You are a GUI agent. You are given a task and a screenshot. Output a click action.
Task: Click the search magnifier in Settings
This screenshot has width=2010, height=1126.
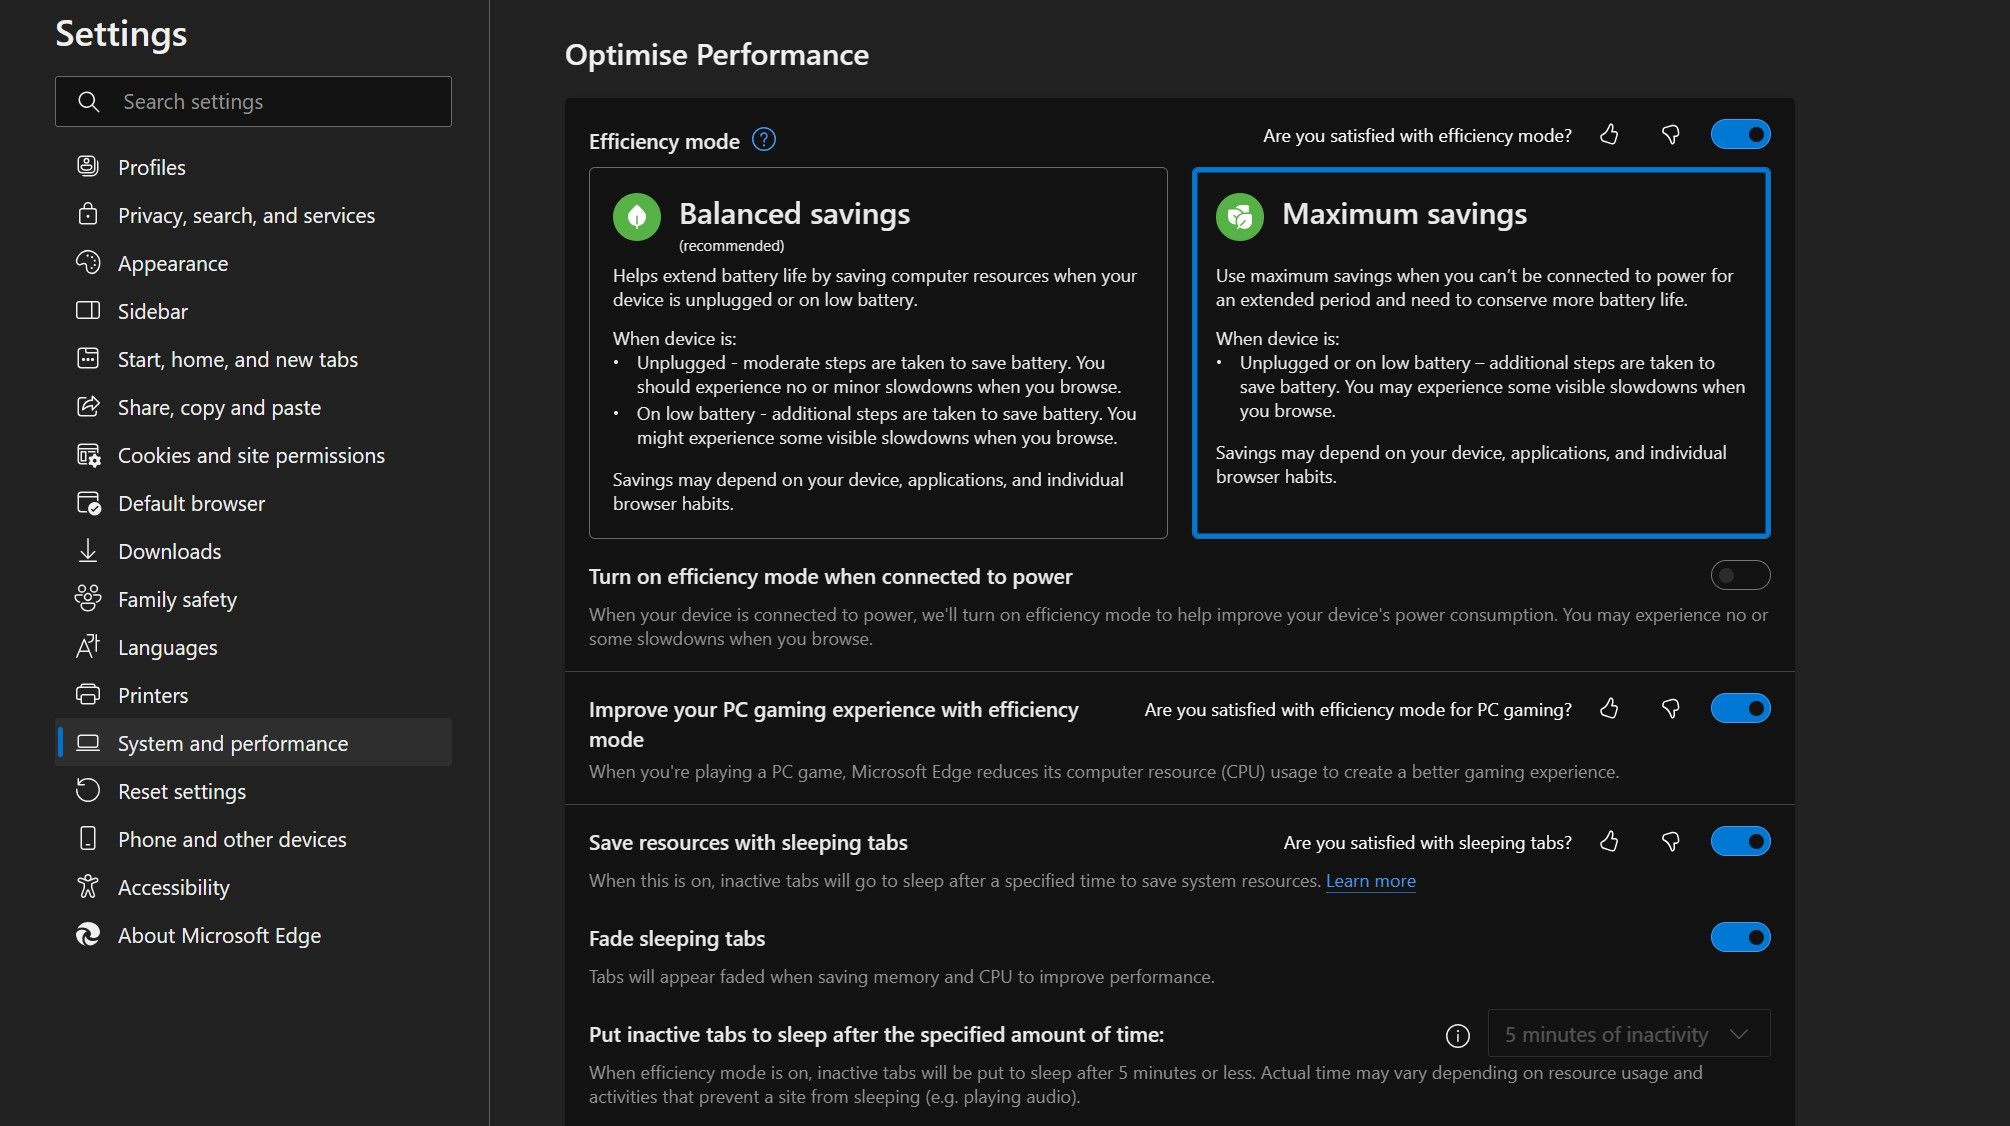[x=88, y=101]
